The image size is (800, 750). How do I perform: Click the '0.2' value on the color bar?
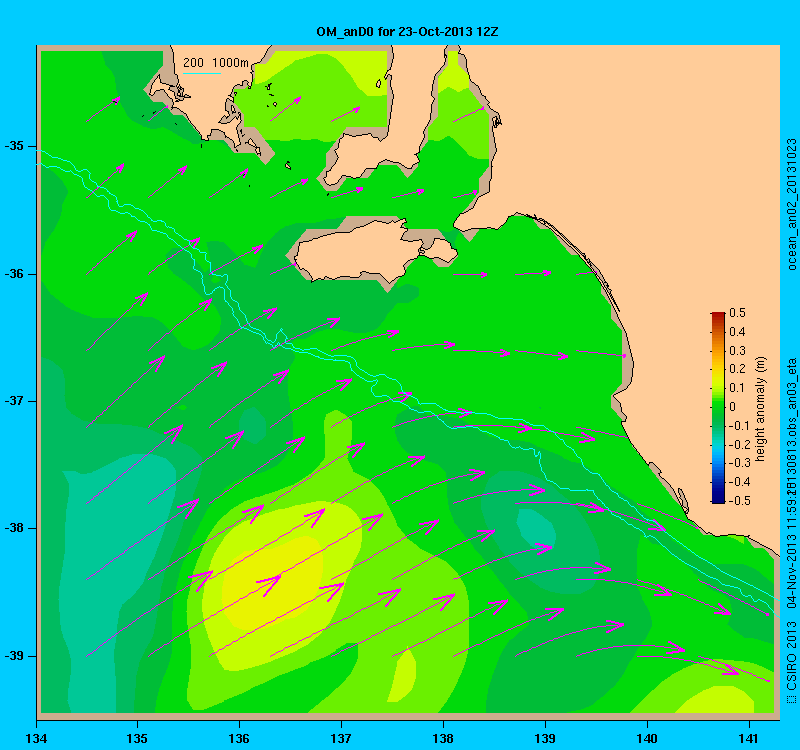(x=737, y=369)
